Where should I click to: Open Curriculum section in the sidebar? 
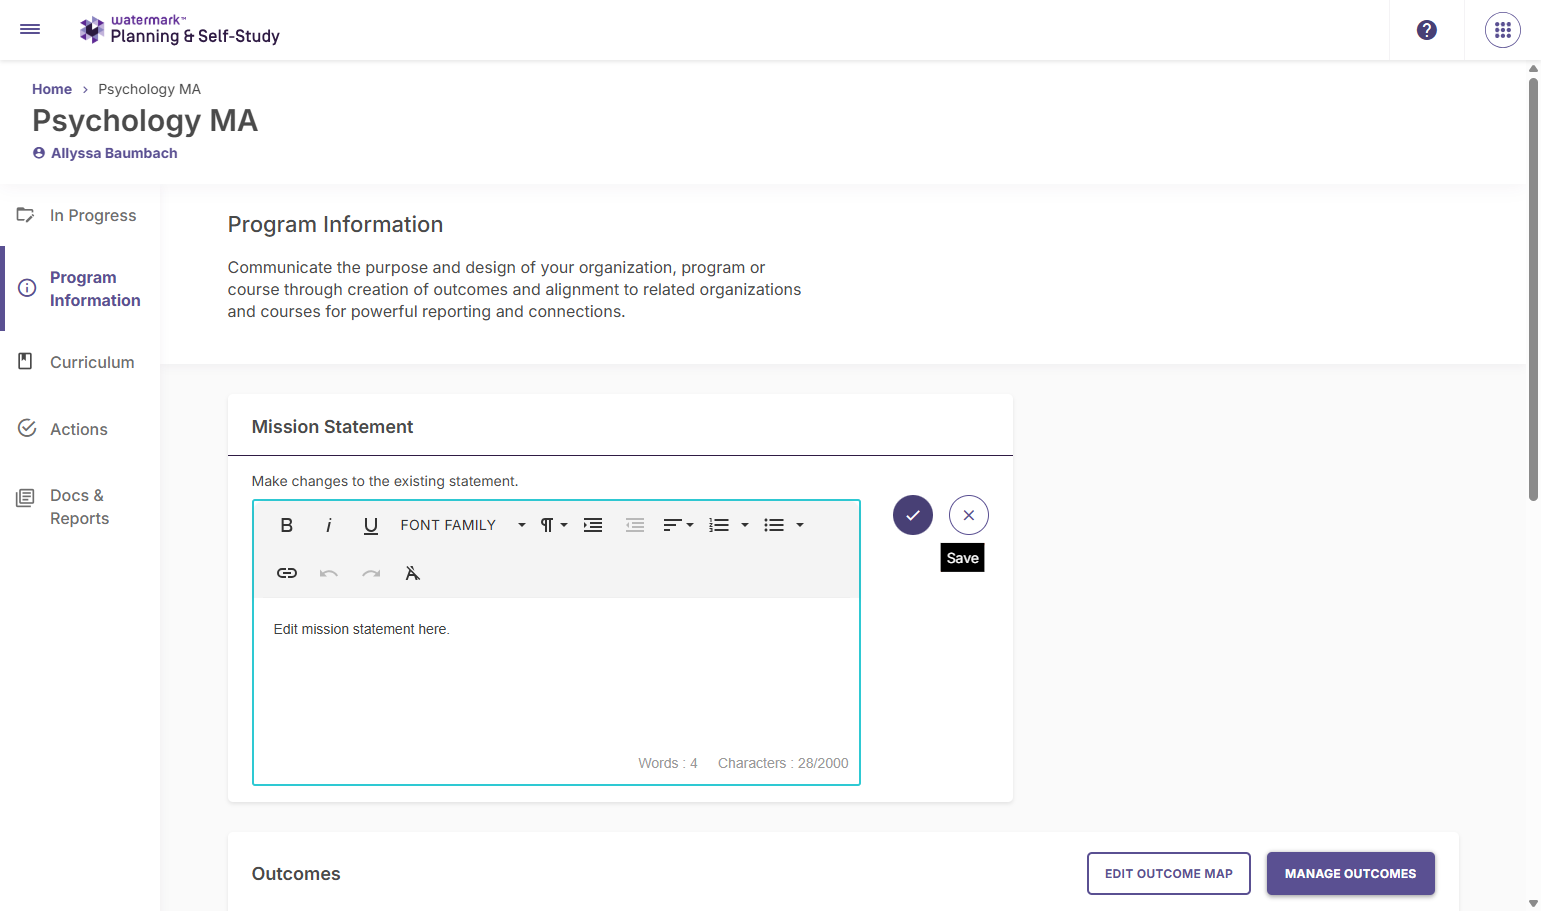(80, 362)
